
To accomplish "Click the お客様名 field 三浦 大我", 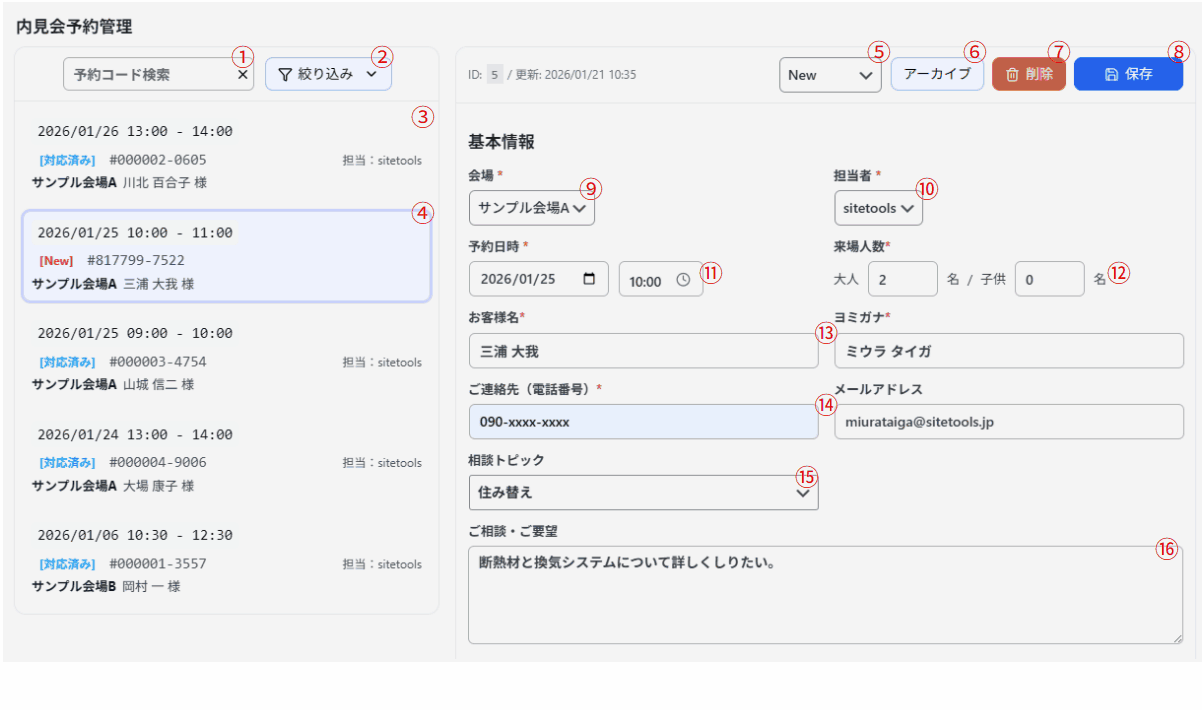I will [x=643, y=351].
